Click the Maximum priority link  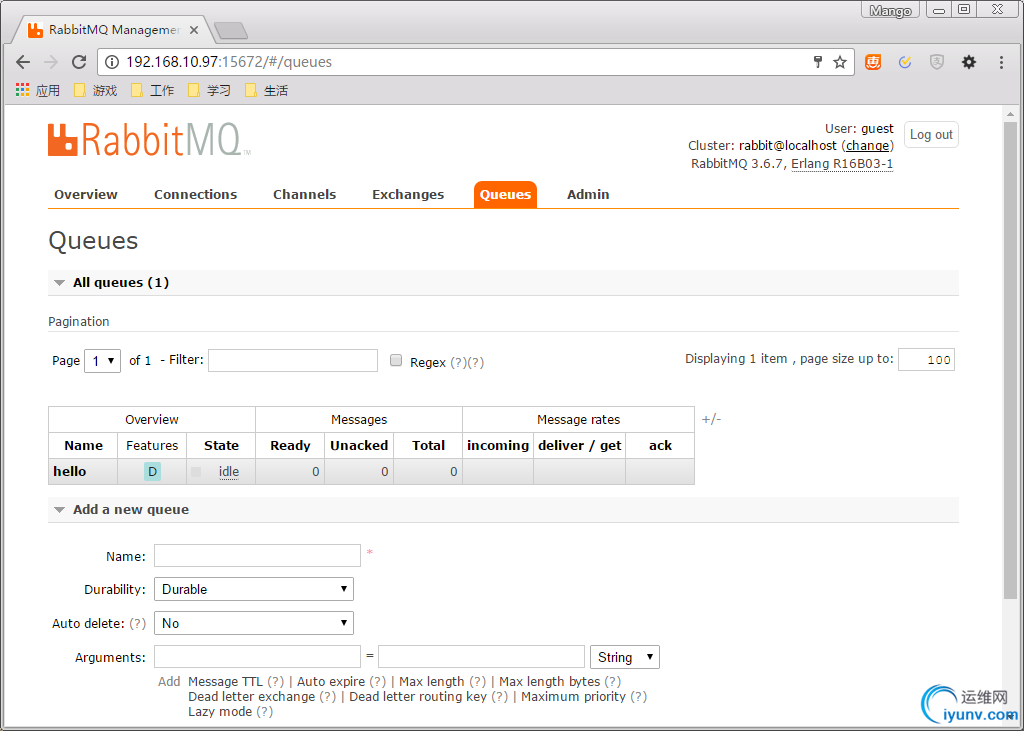pyautogui.click(x=573, y=696)
